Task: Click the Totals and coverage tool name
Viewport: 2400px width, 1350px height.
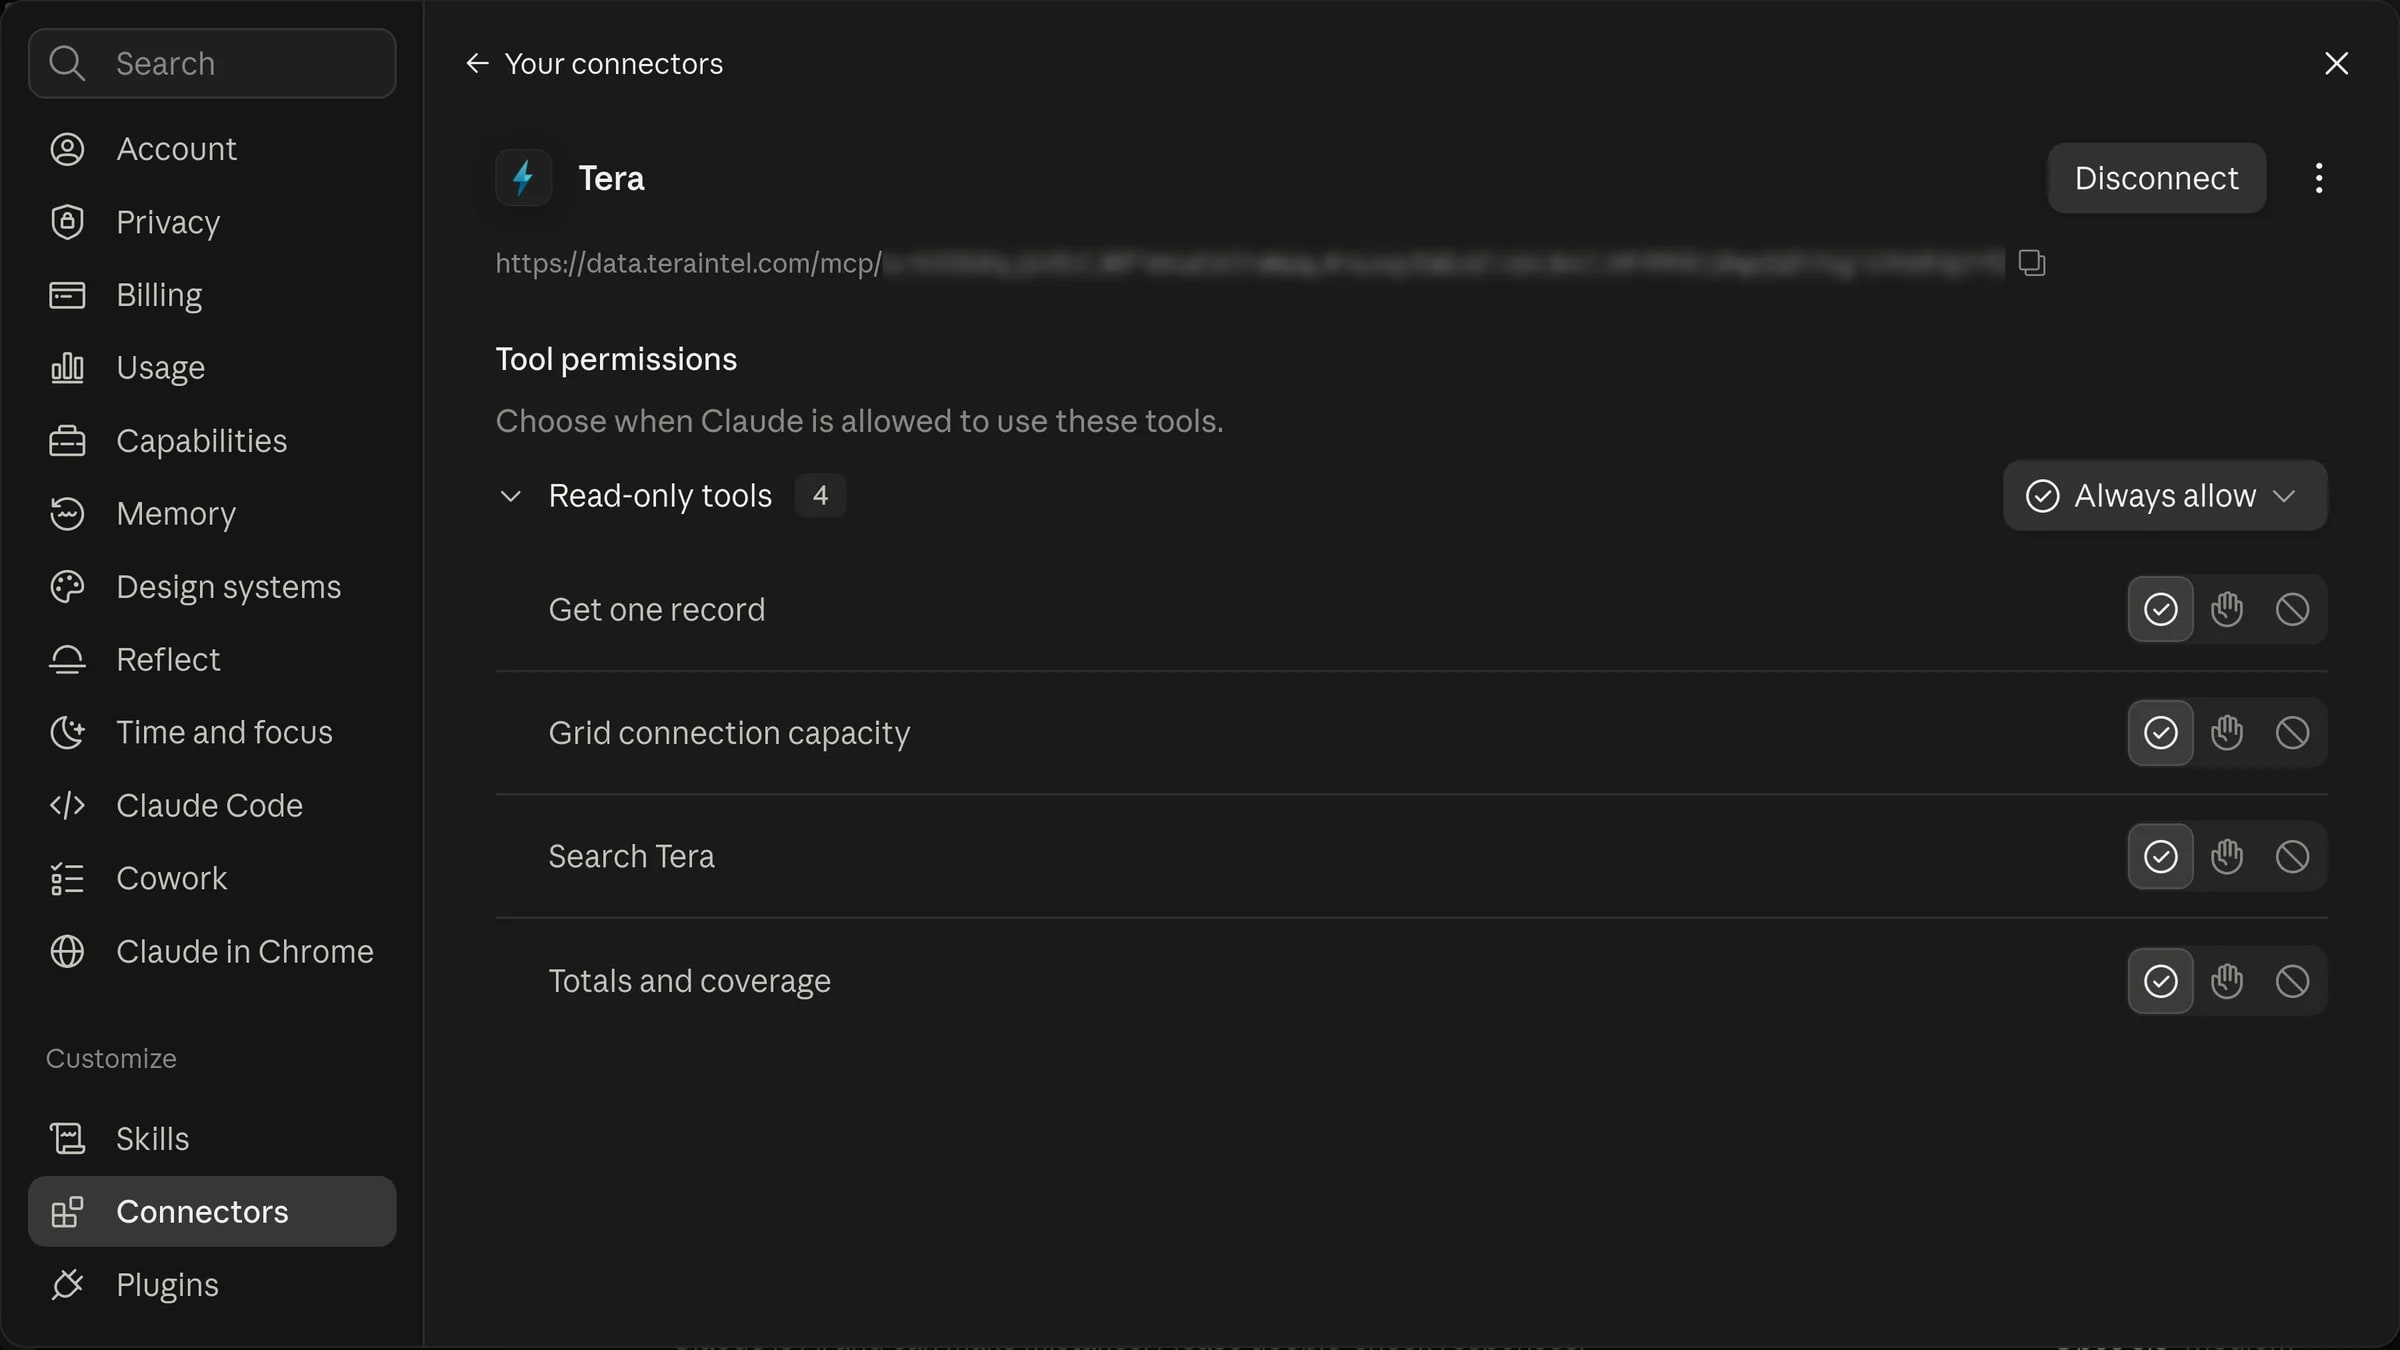Action: pyautogui.click(x=689, y=982)
